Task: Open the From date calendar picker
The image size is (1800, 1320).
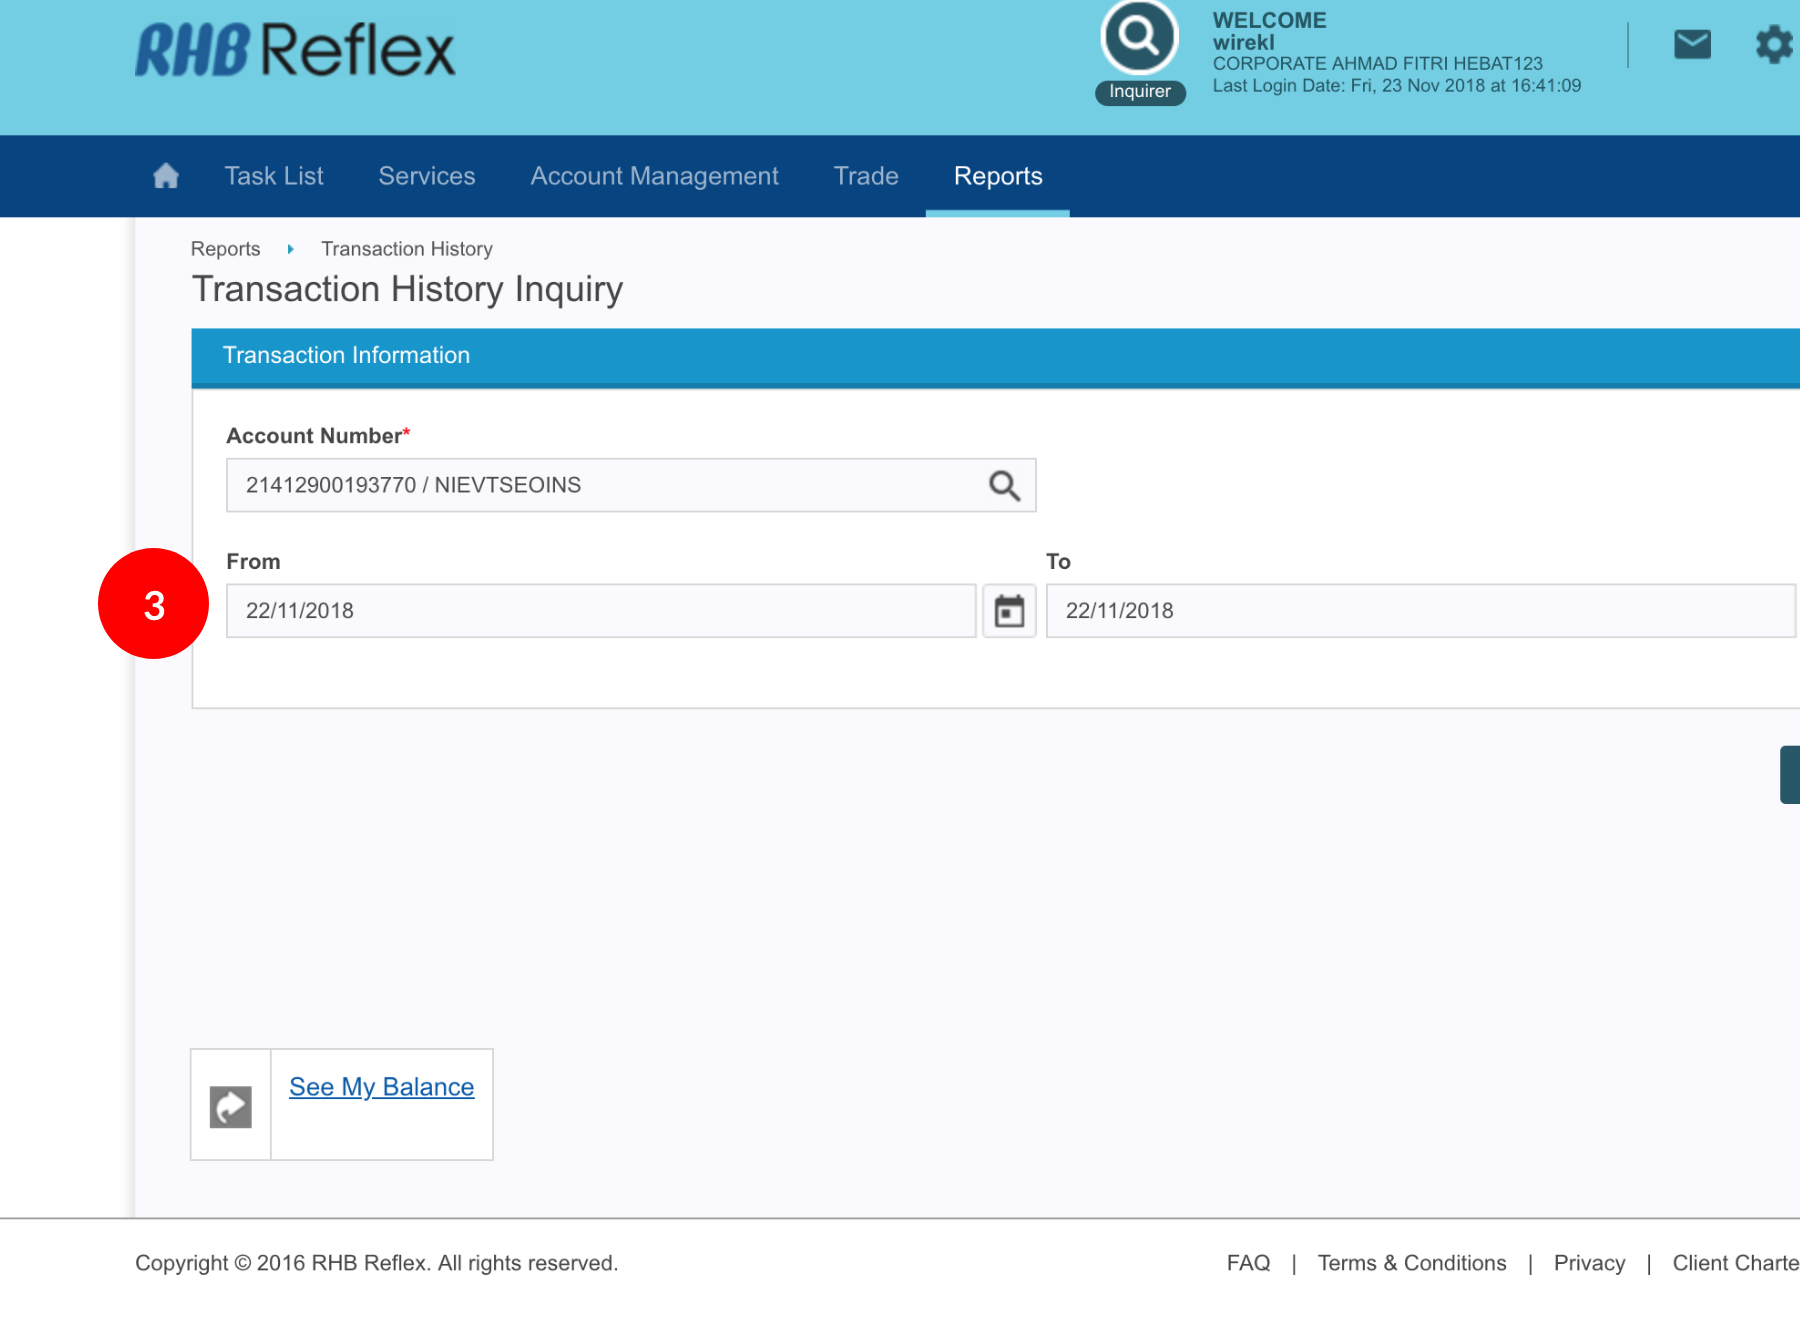Action: tap(1009, 611)
